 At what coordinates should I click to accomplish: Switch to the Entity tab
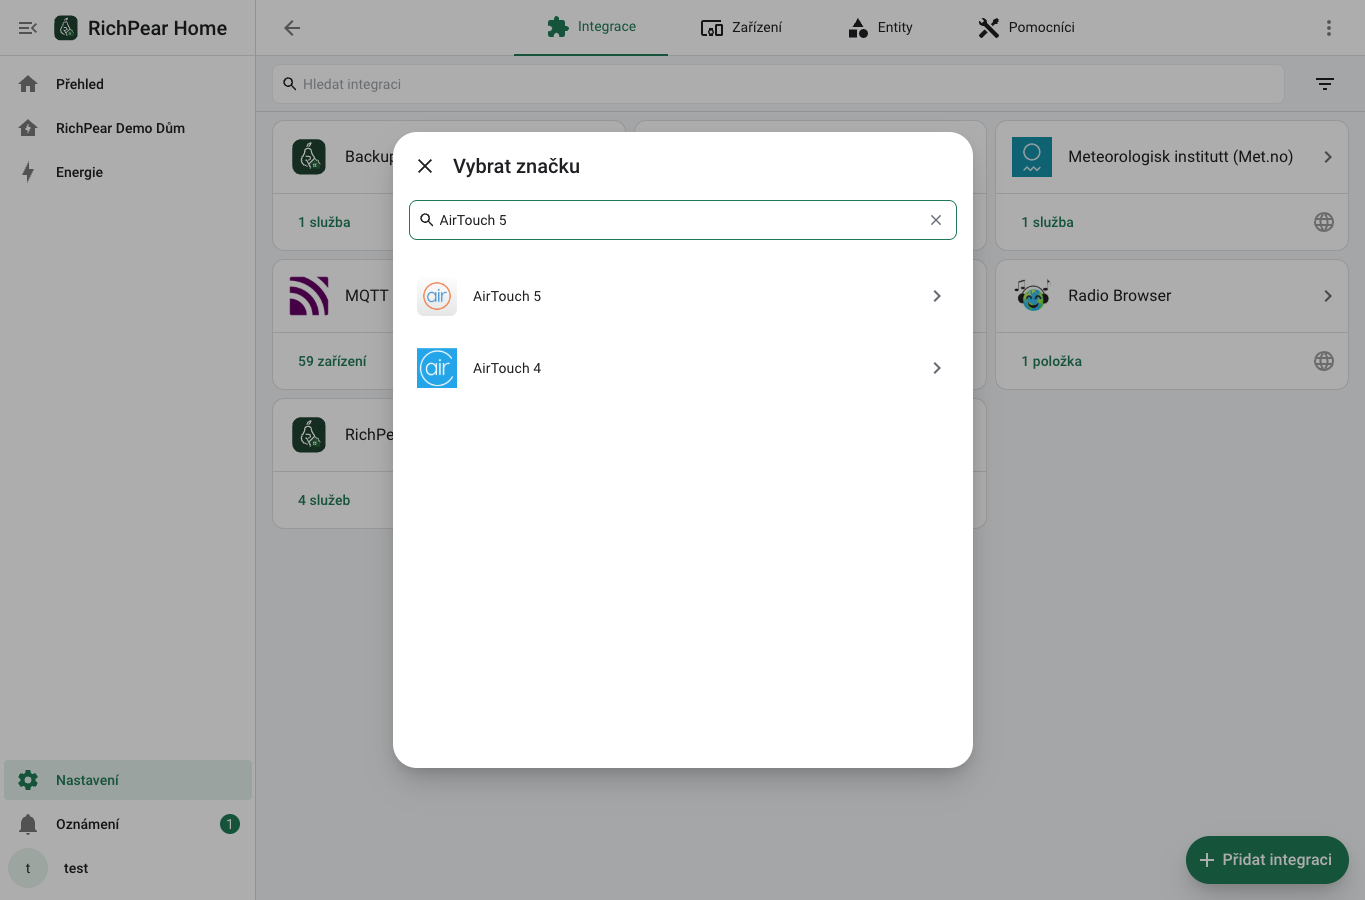(880, 27)
